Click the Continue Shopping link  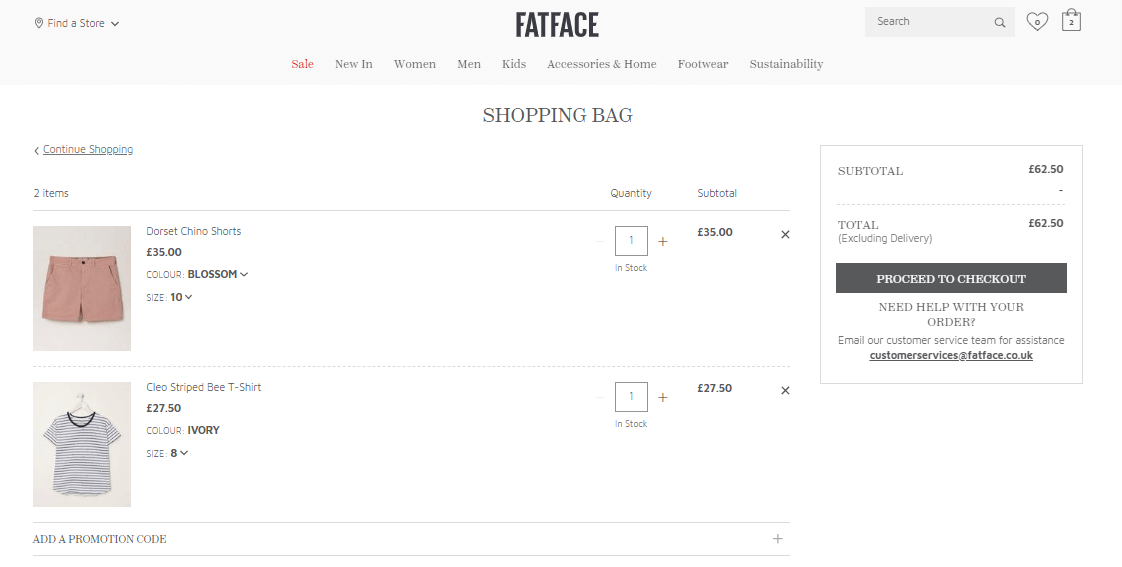(x=87, y=149)
